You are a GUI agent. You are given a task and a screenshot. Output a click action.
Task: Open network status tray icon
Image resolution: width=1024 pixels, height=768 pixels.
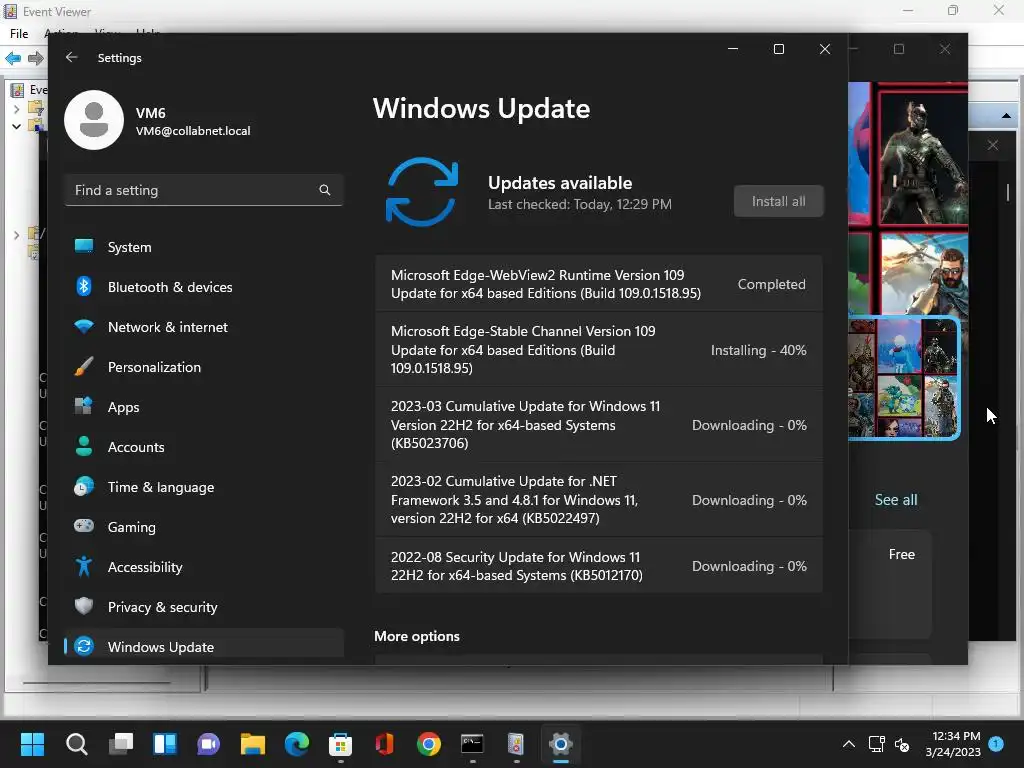click(x=876, y=744)
